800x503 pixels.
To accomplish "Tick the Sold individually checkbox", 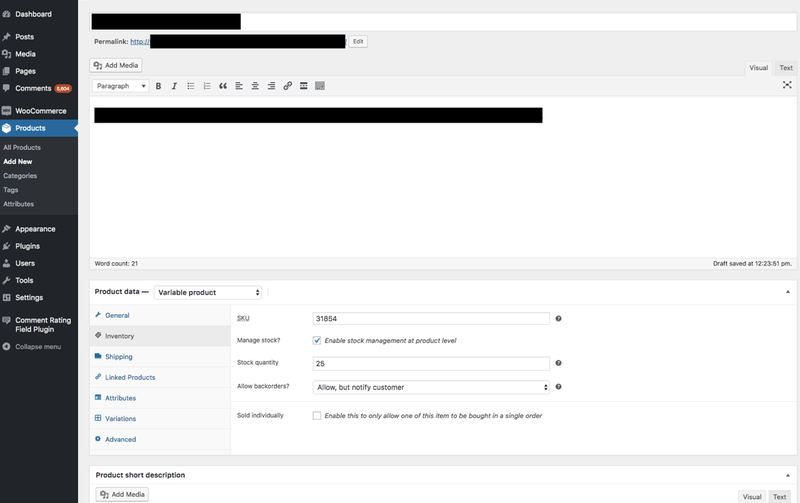I will pyautogui.click(x=317, y=416).
